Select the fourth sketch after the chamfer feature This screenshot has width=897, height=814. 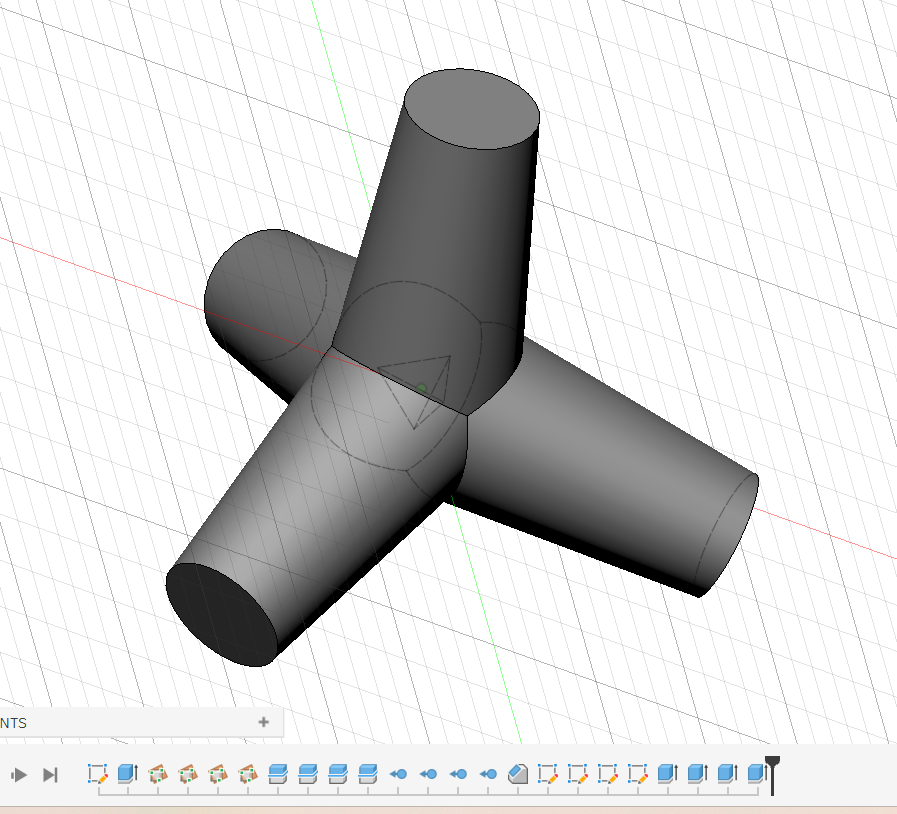click(638, 774)
